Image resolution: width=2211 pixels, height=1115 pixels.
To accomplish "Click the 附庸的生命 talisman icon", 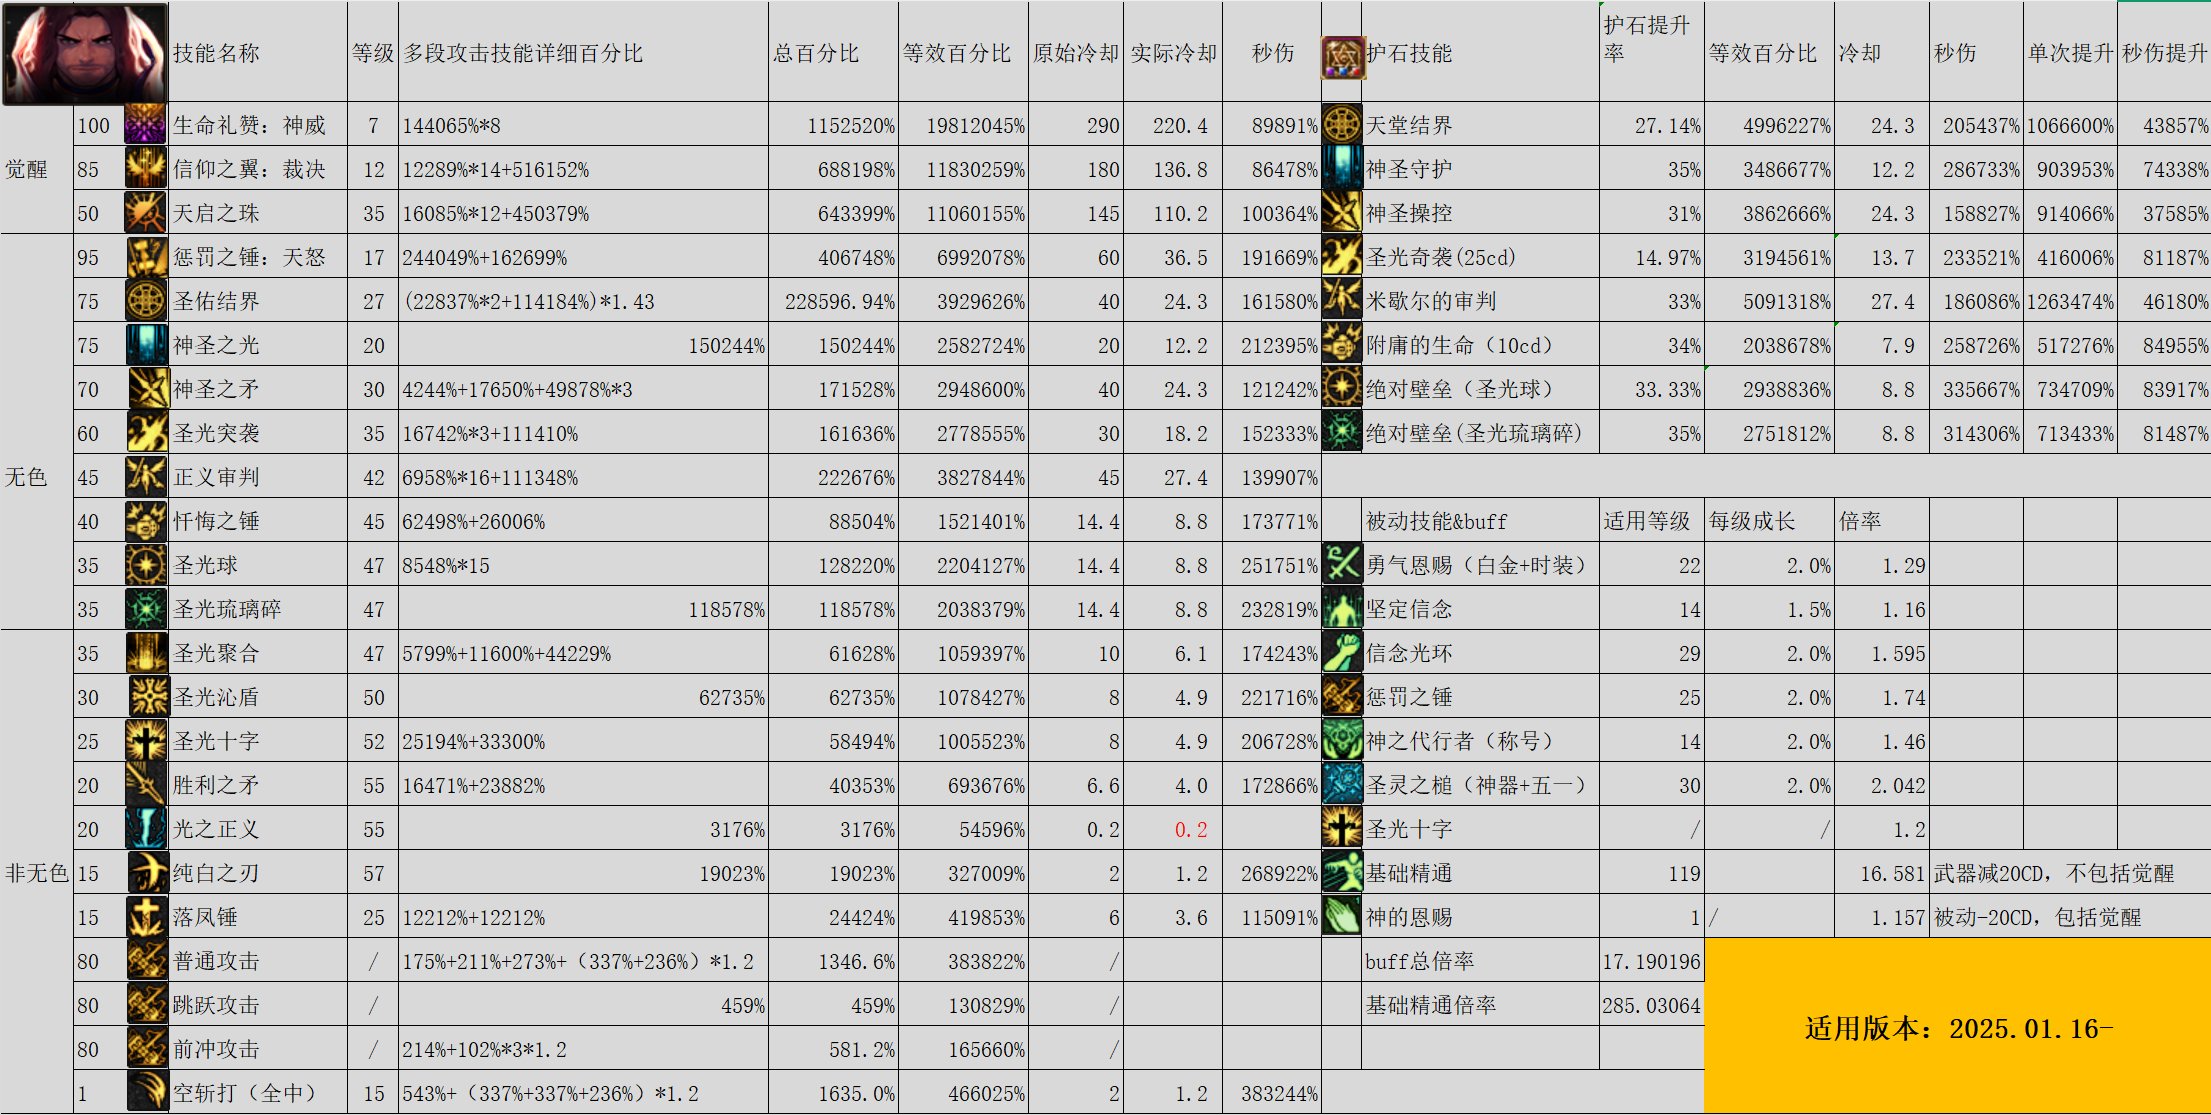I will (1342, 345).
